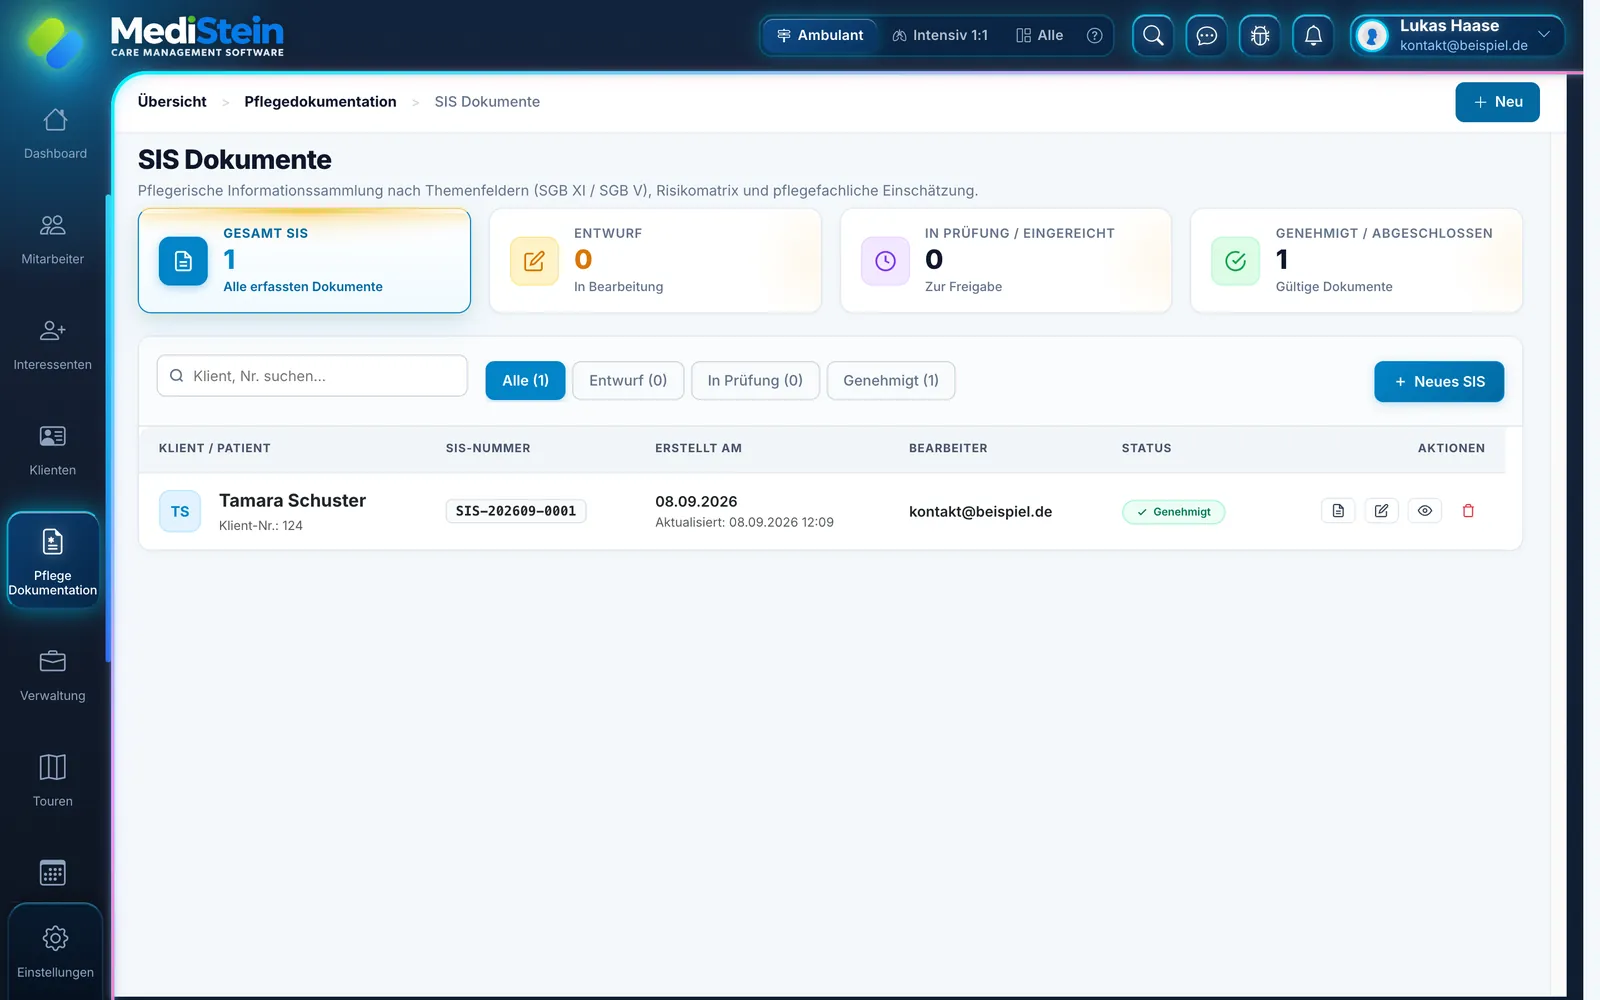The width and height of the screenshot is (1600, 1000).
Task: View Tamara Schuster's SIS via the eye icon
Action: point(1425,511)
